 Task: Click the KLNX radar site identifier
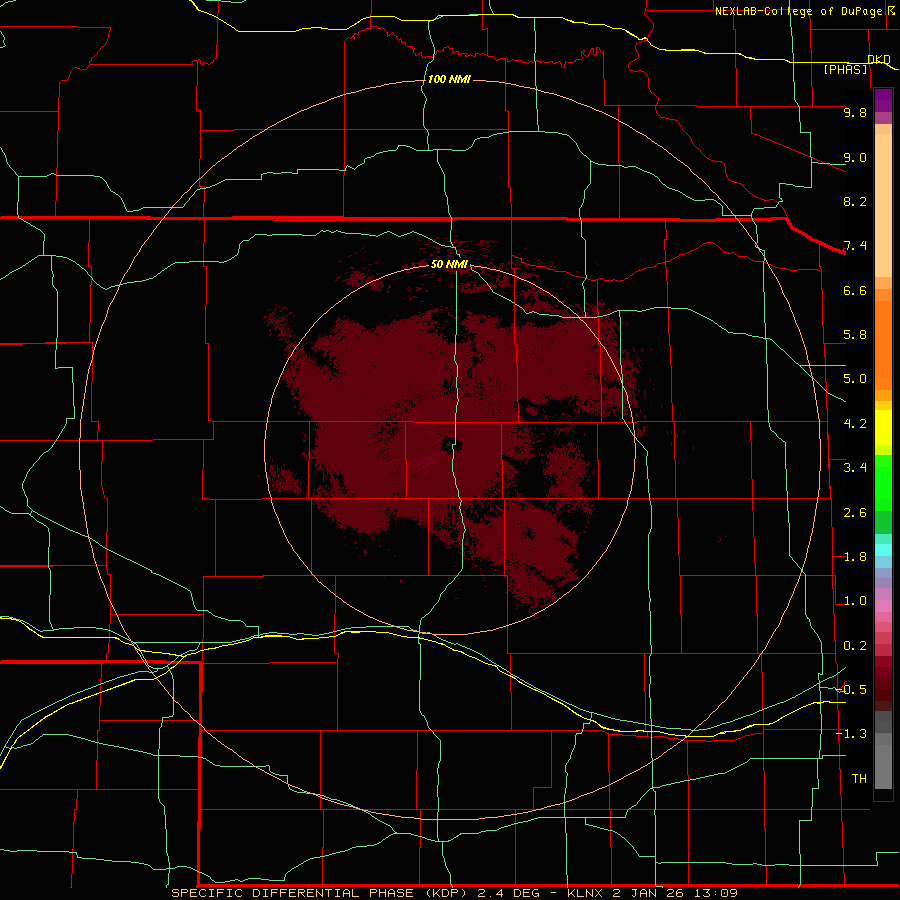coord(585,893)
